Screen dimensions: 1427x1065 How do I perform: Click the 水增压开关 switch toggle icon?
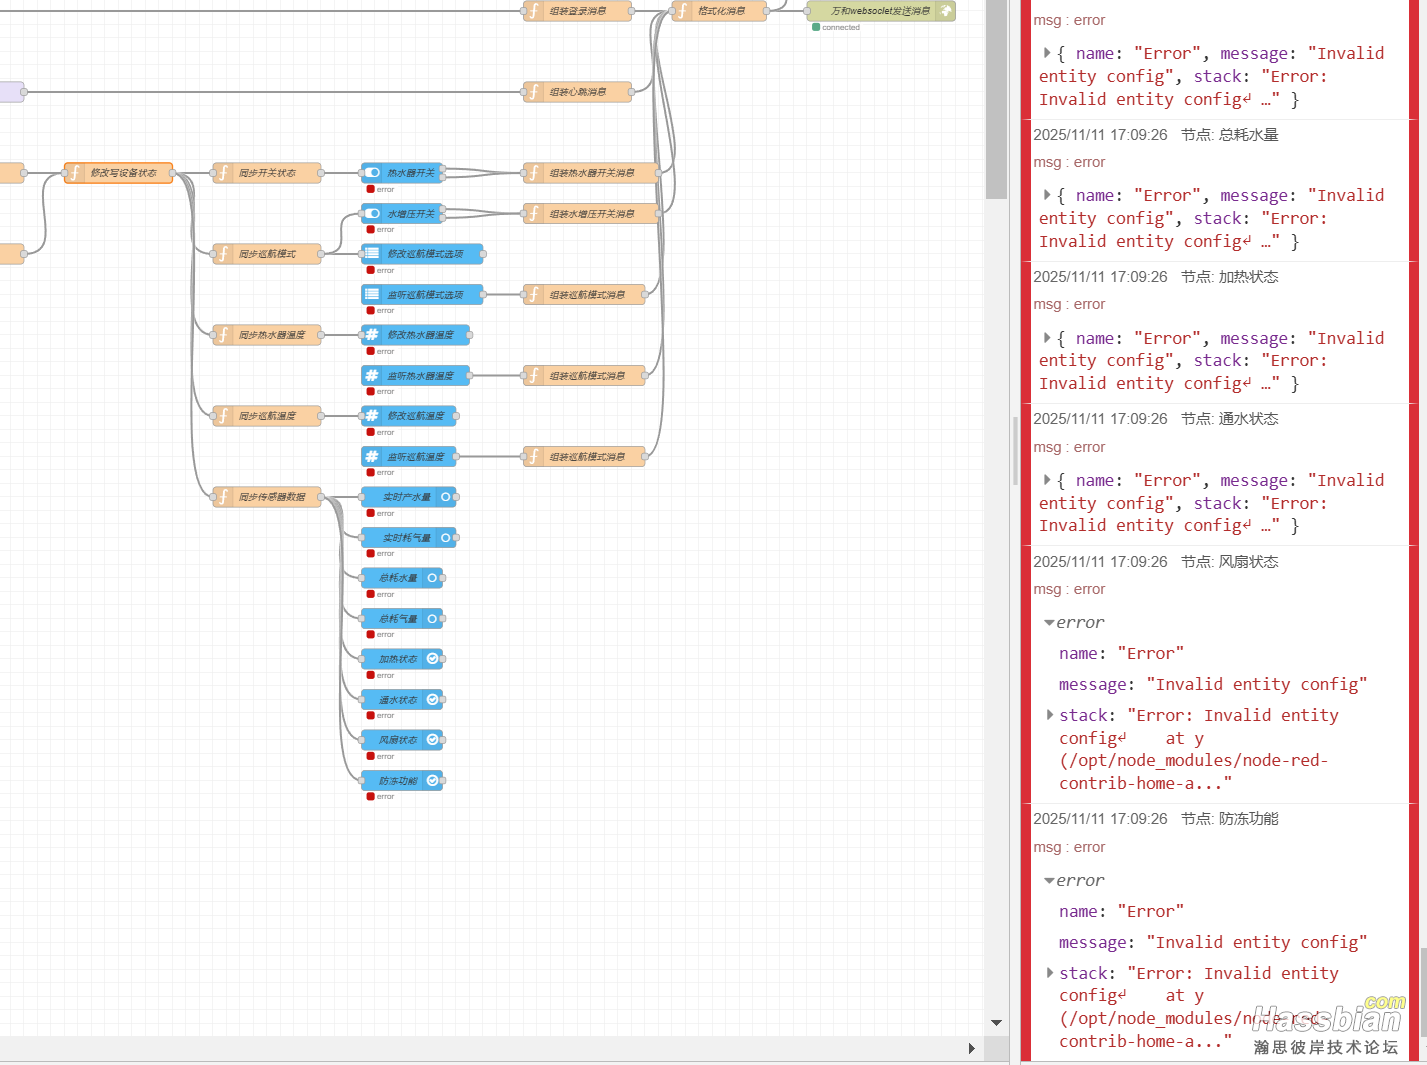[x=372, y=214]
